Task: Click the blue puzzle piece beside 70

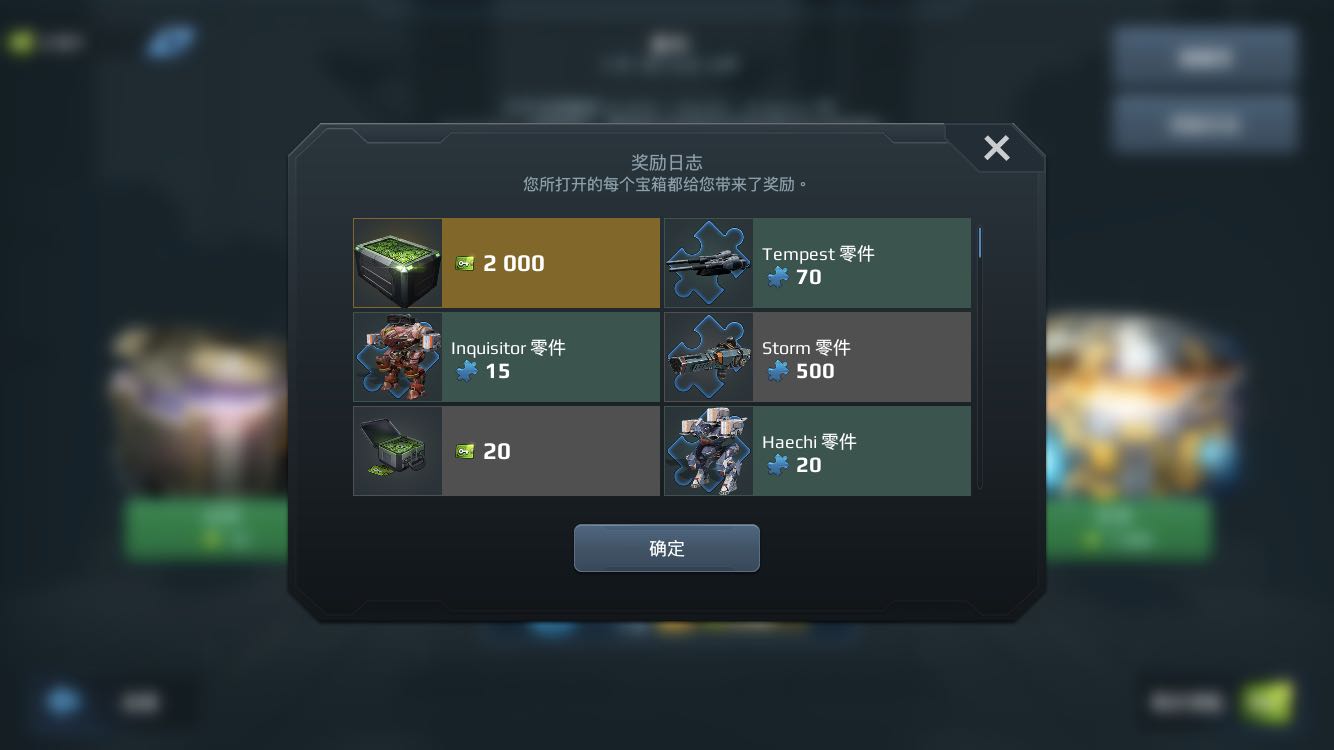Action: (x=777, y=277)
